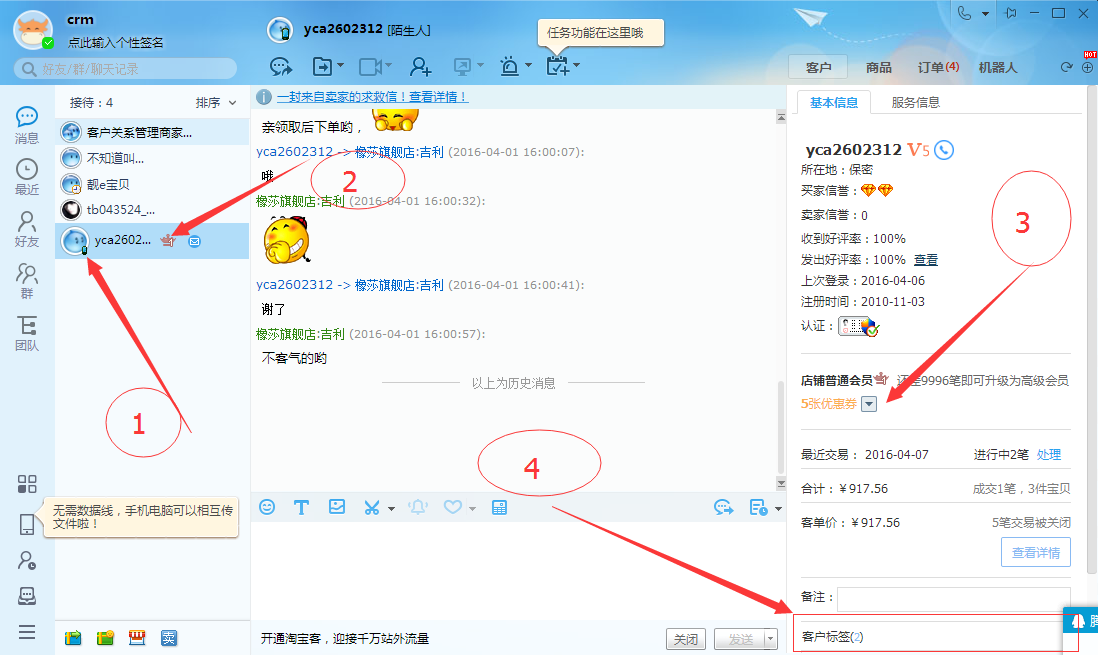The image size is (1098, 655).
Task: Expand the 排序 sort dropdown
Action: tap(216, 103)
